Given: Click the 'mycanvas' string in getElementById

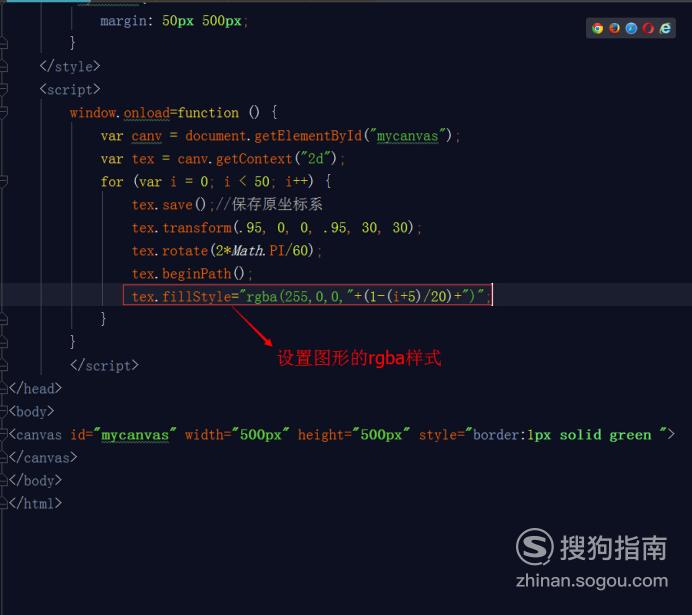Looking at the screenshot, I should point(407,136).
